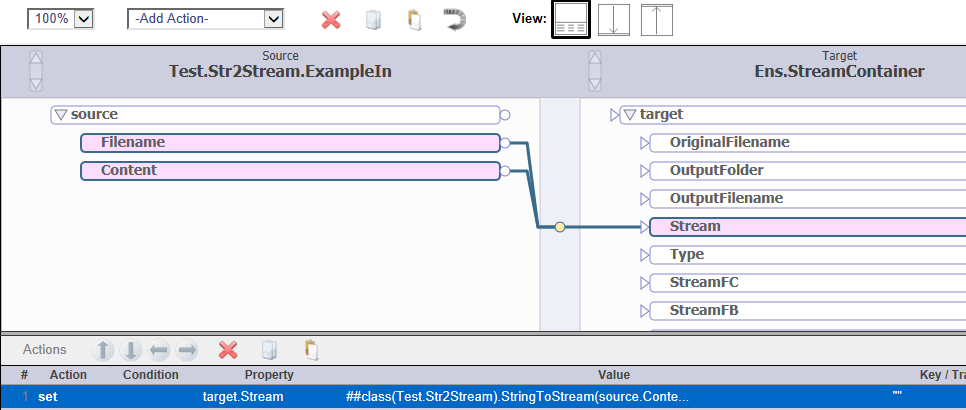The height and width of the screenshot is (410, 966).
Task: Click the move action right arrow
Action: click(x=187, y=351)
